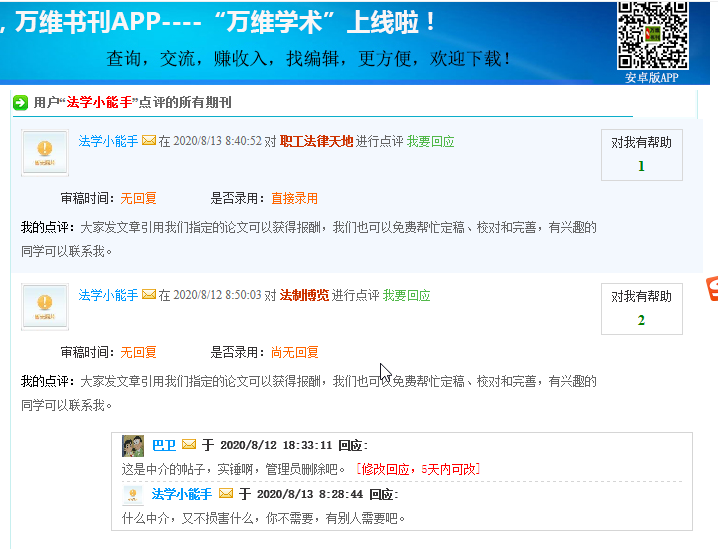
Task: Open the 法制博览 journal link
Action: click(x=304, y=296)
